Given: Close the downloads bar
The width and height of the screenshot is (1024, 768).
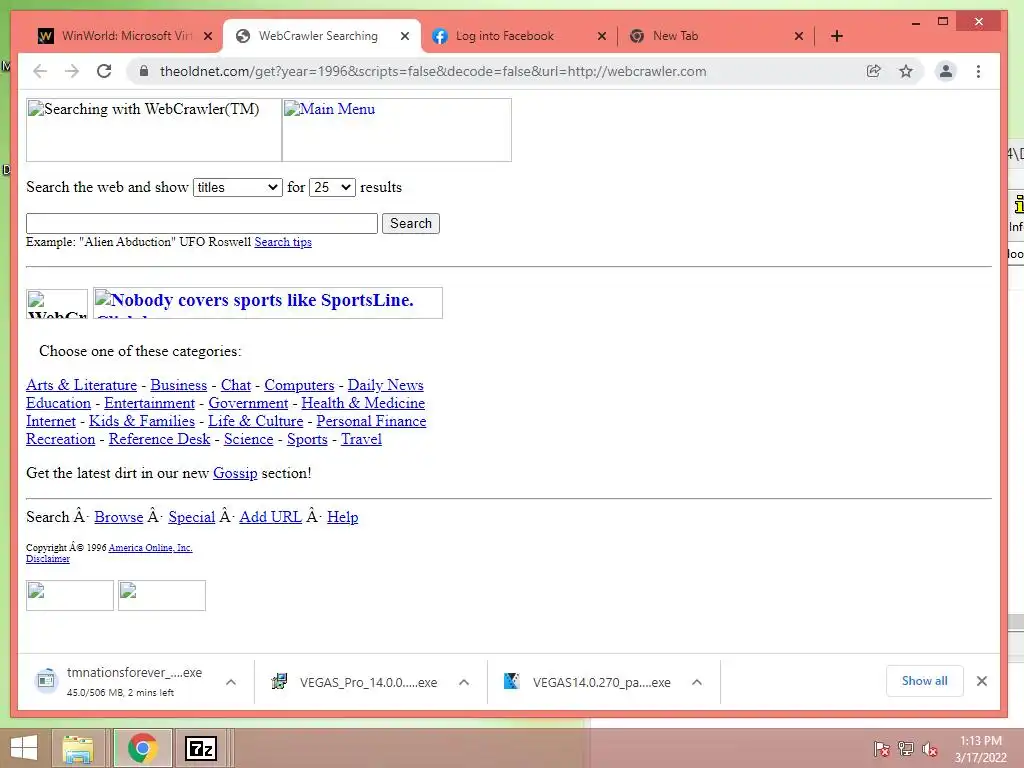Looking at the screenshot, I should [x=982, y=681].
